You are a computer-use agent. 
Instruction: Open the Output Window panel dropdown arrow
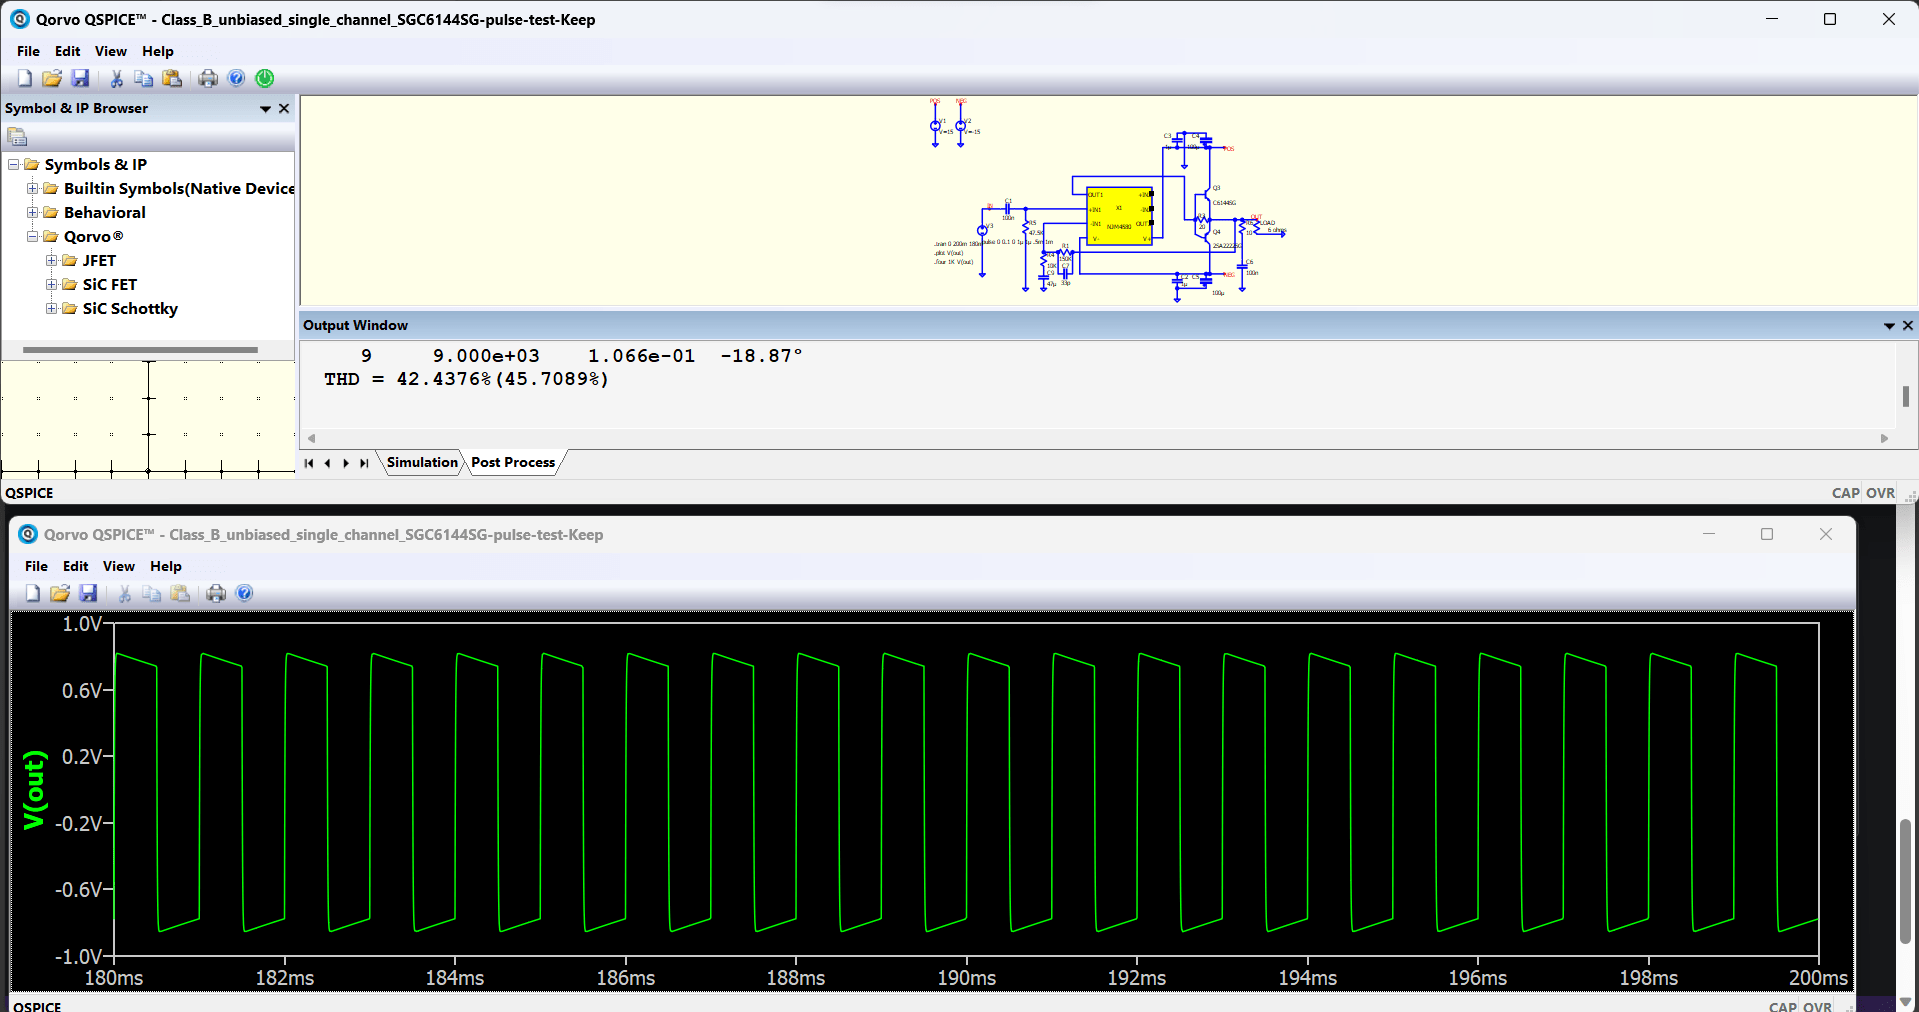1889,326
